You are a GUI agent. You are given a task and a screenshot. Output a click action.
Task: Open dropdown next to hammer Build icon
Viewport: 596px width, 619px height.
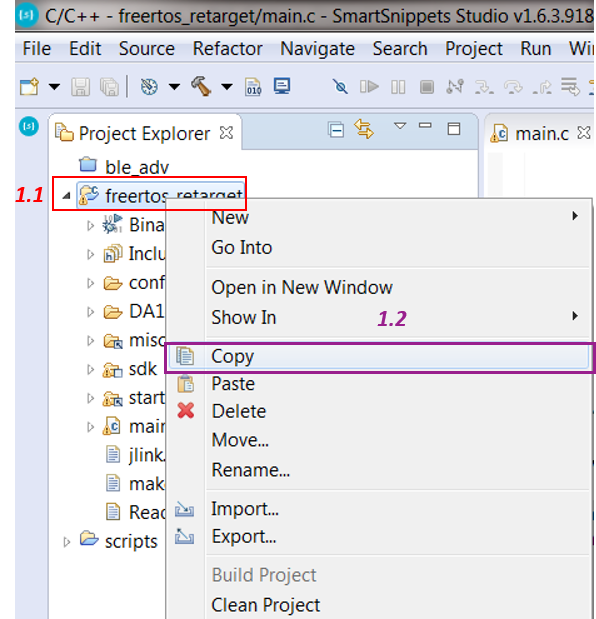click(227, 86)
